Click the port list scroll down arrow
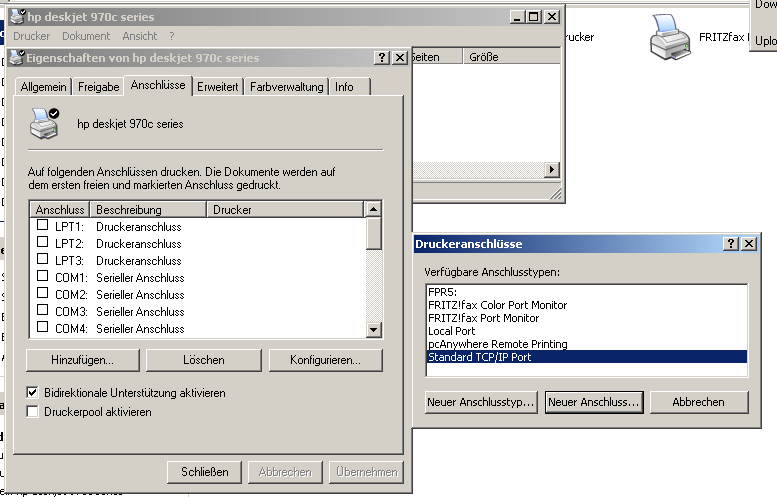 coord(374,329)
